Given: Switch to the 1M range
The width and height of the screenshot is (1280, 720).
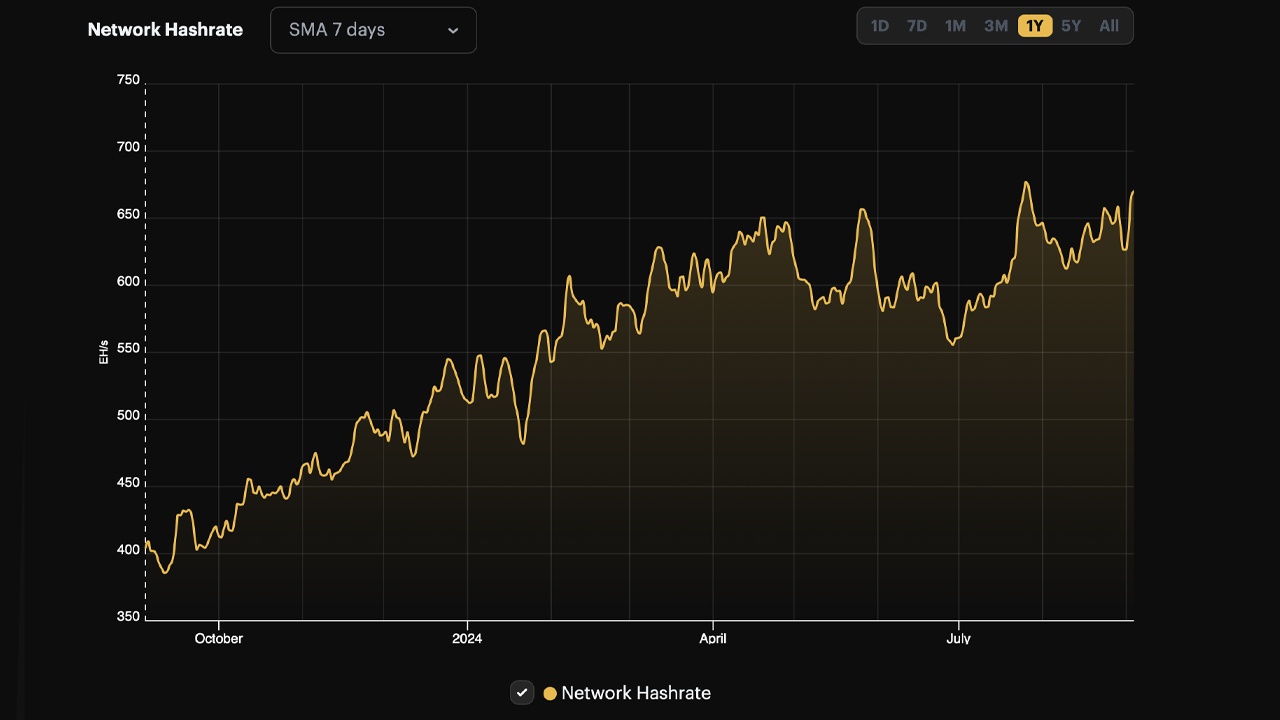Looking at the screenshot, I should [x=955, y=26].
